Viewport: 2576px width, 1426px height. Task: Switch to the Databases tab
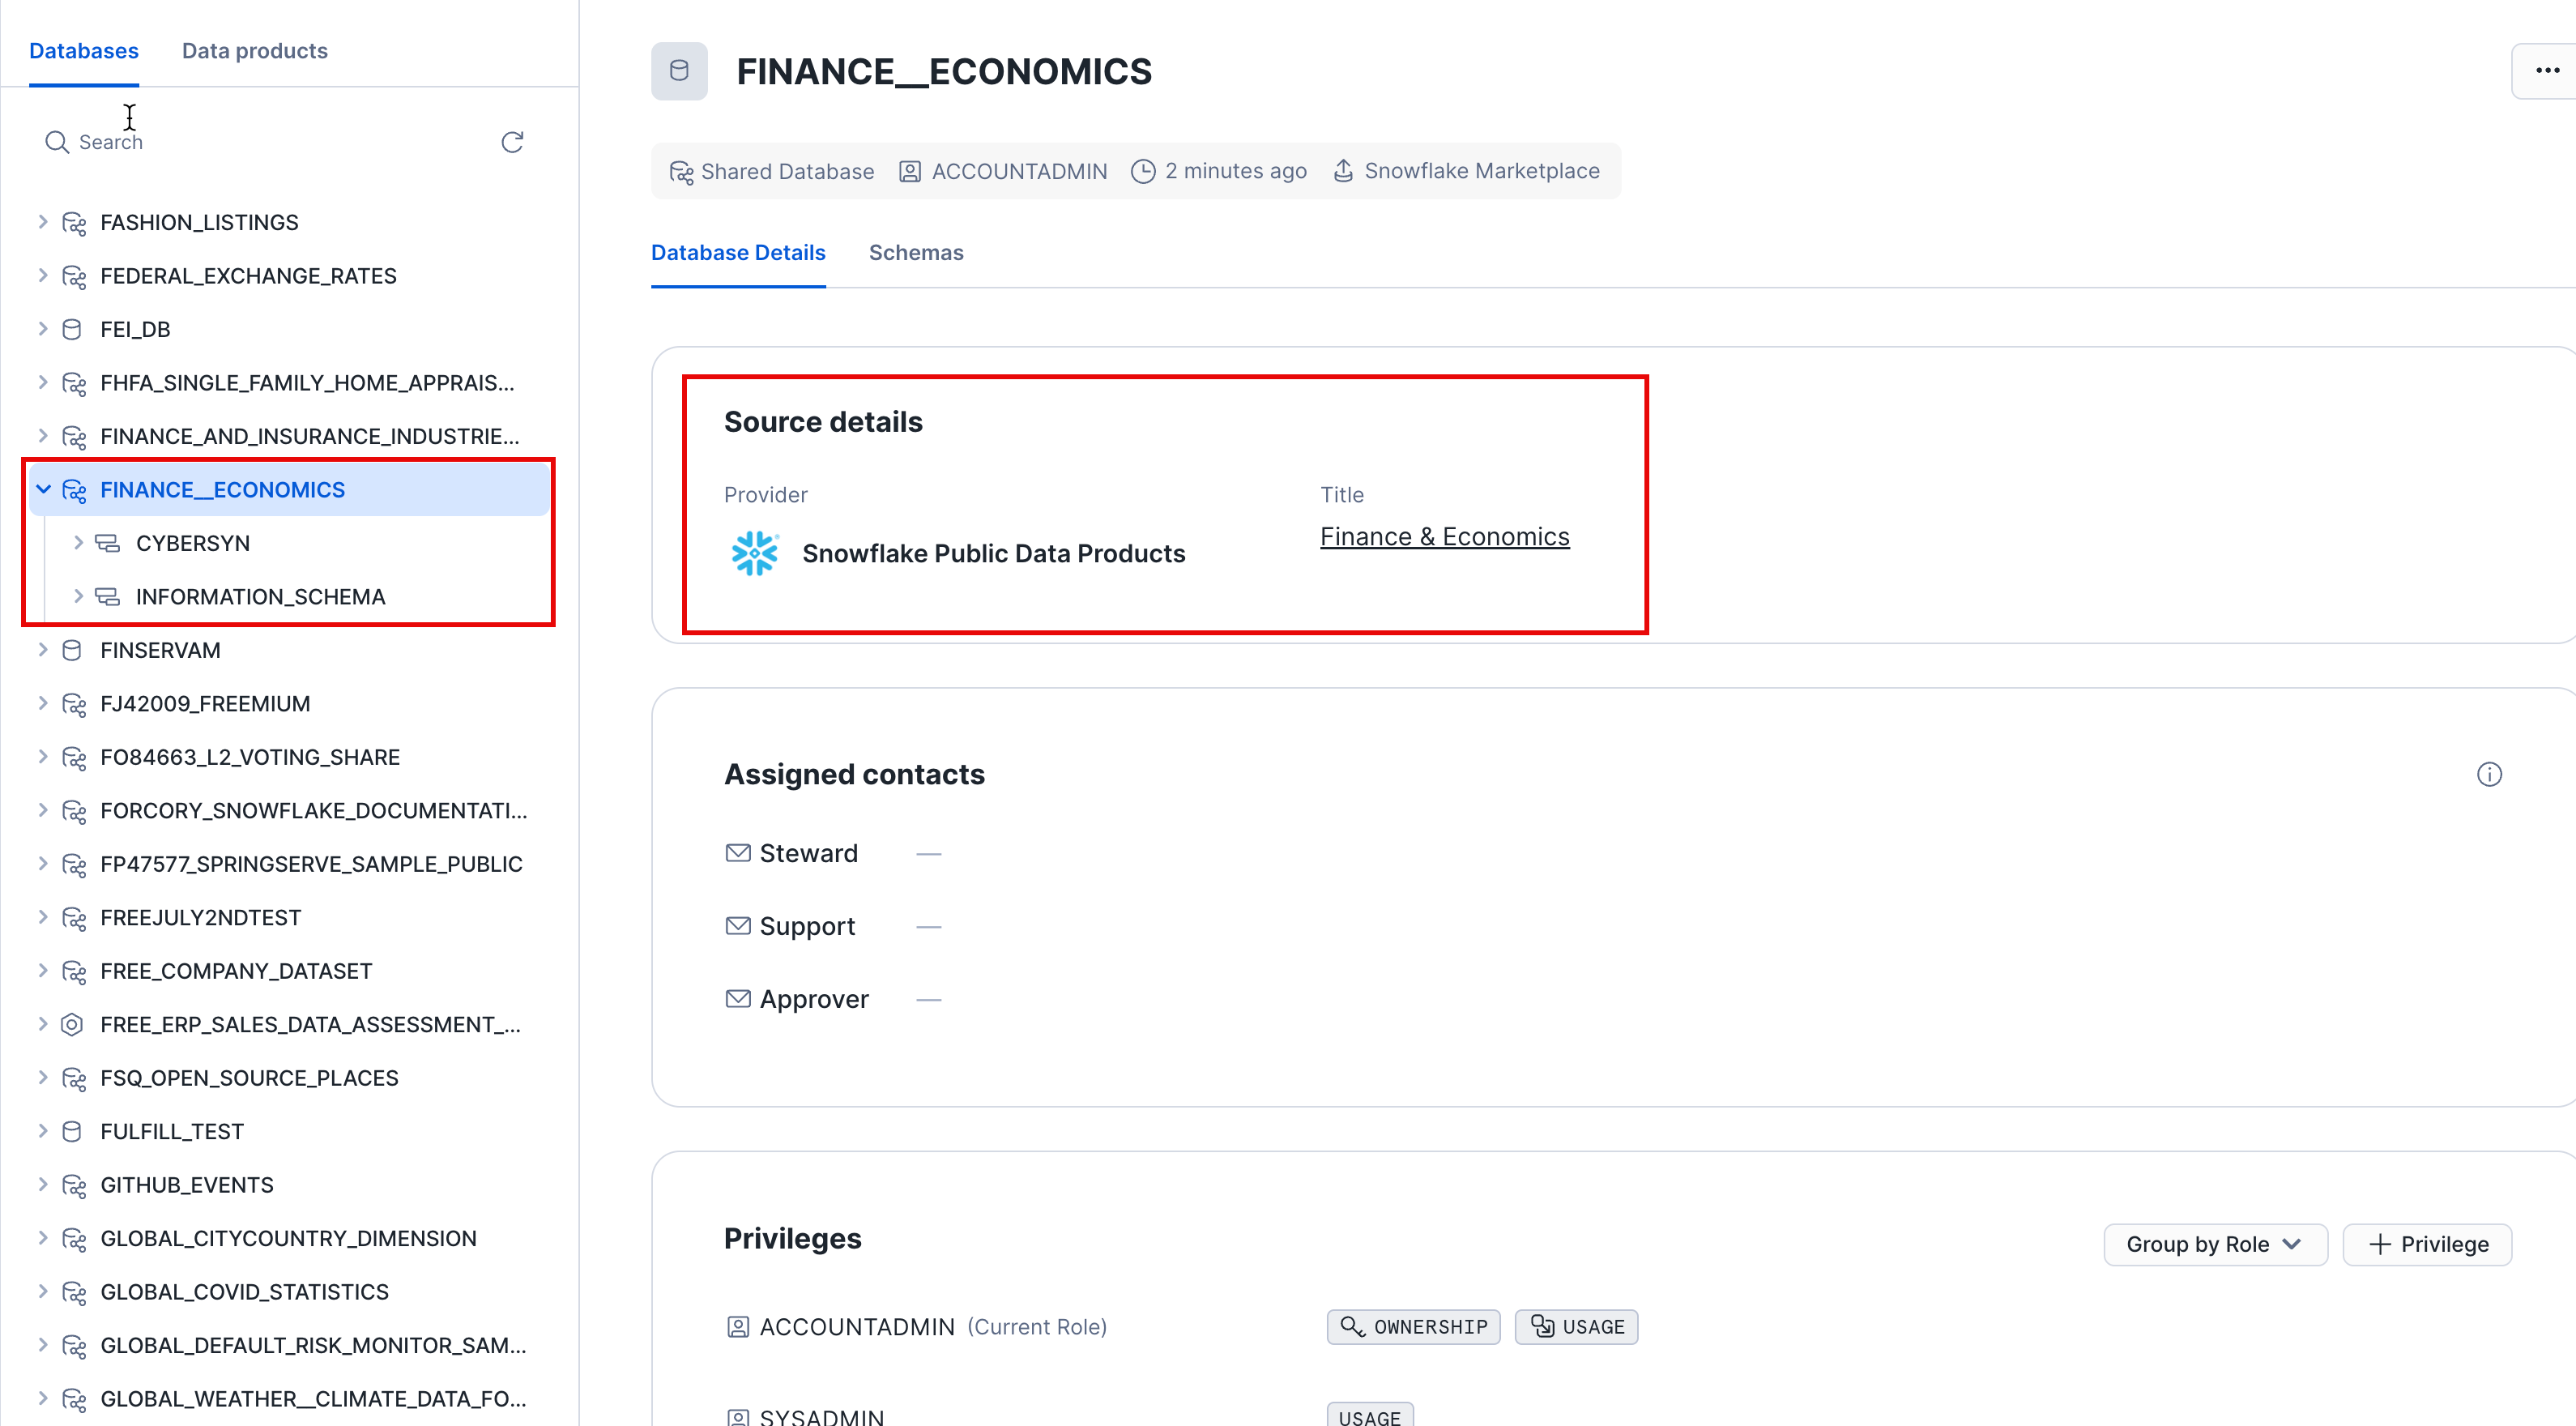84,51
